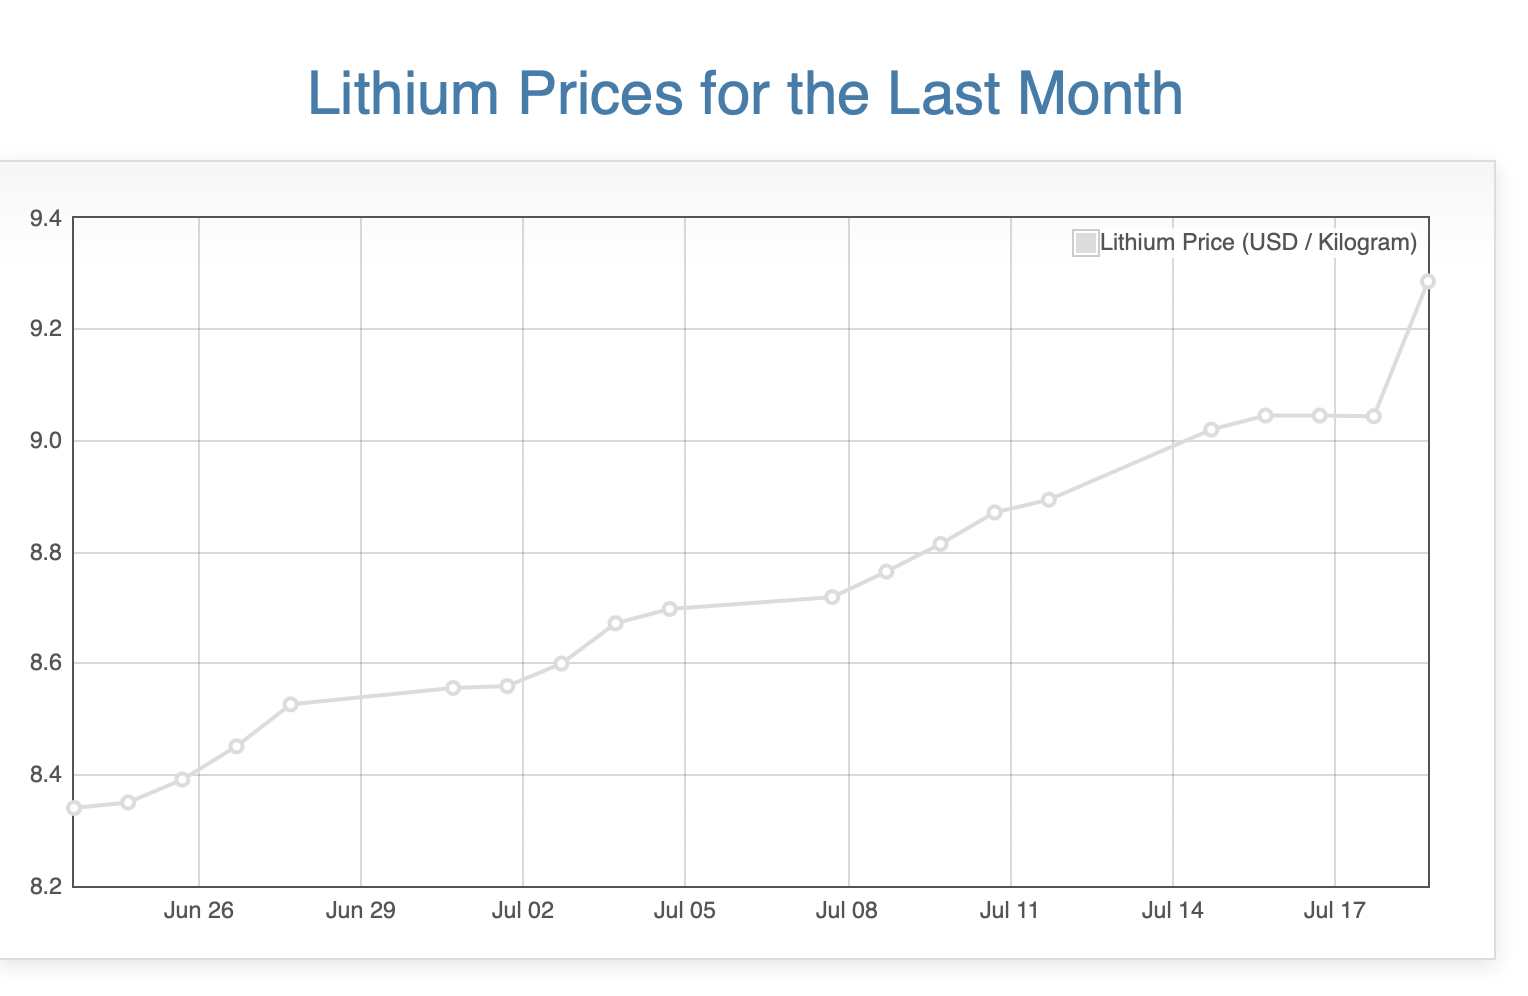Image resolution: width=1528 pixels, height=996 pixels.
Task: Select the "Jul 05" x-axis label
Action: [x=685, y=911]
